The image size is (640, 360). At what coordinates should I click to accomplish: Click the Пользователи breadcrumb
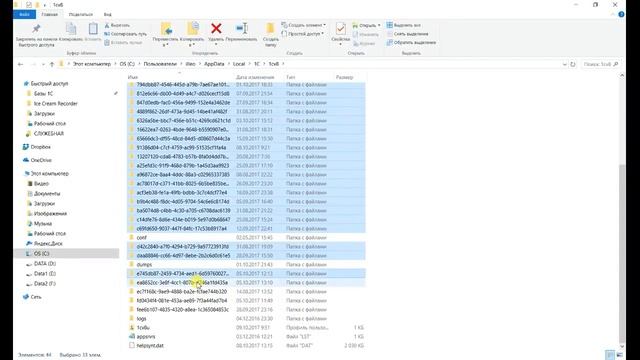(x=160, y=64)
